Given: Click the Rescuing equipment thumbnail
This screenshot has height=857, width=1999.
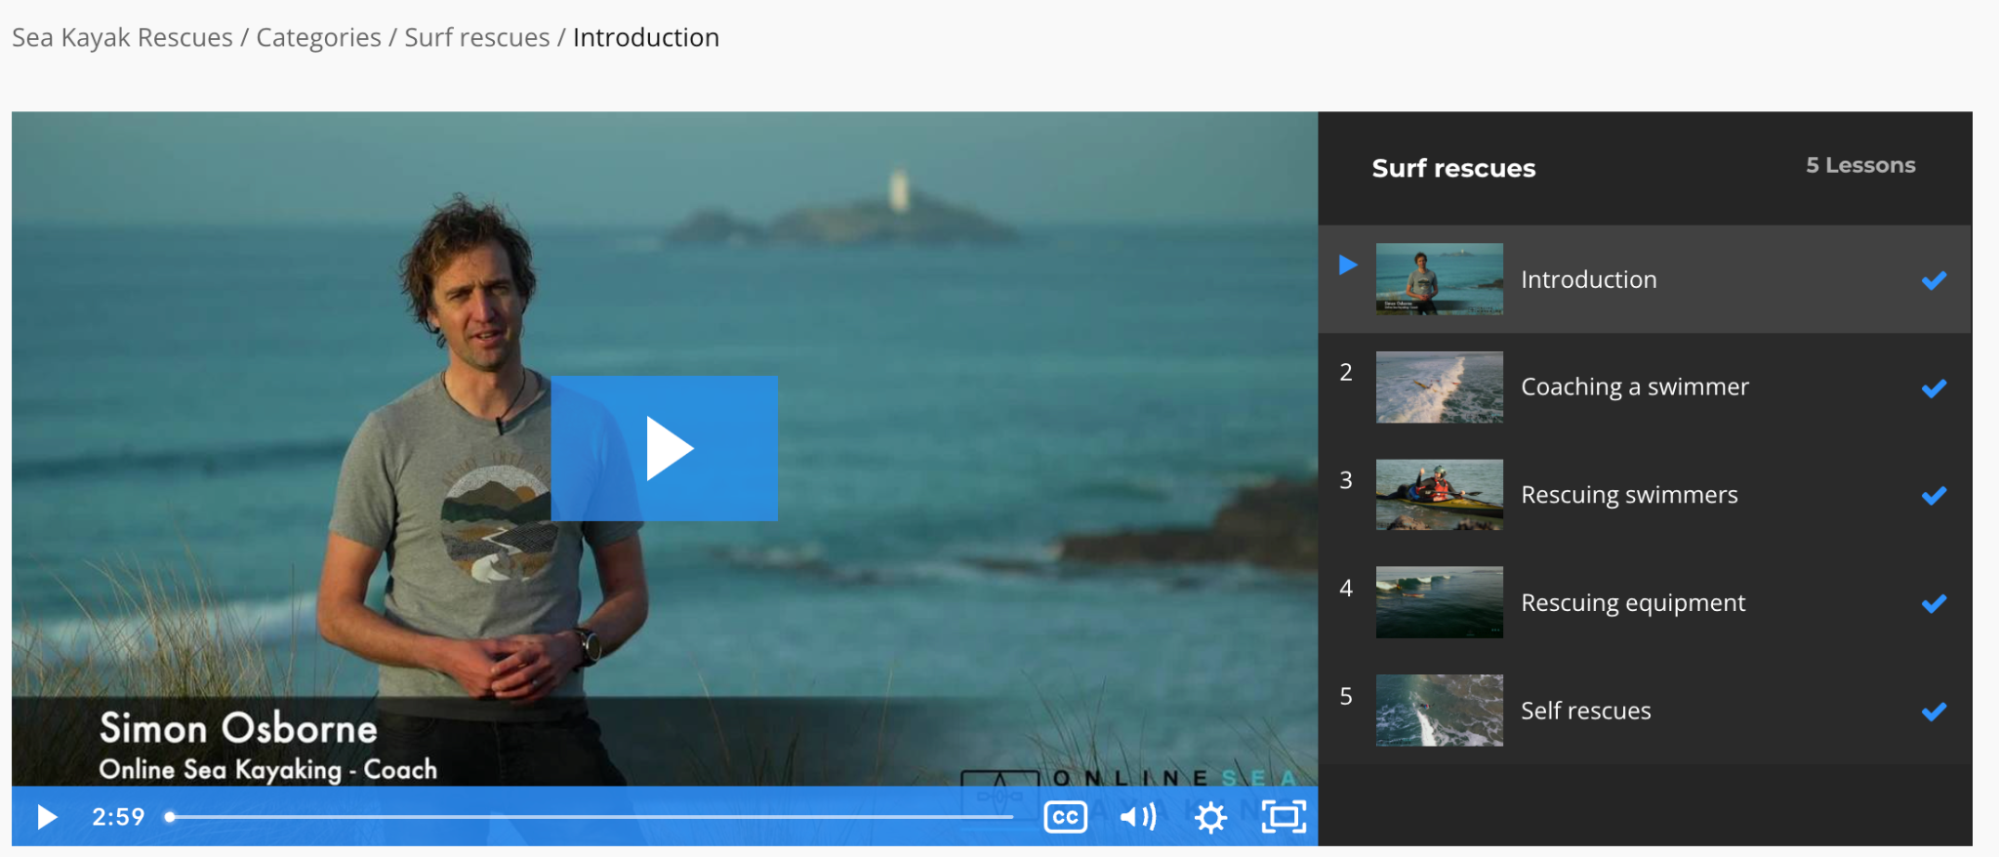Looking at the screenshot, I should tap(1439, 603).
